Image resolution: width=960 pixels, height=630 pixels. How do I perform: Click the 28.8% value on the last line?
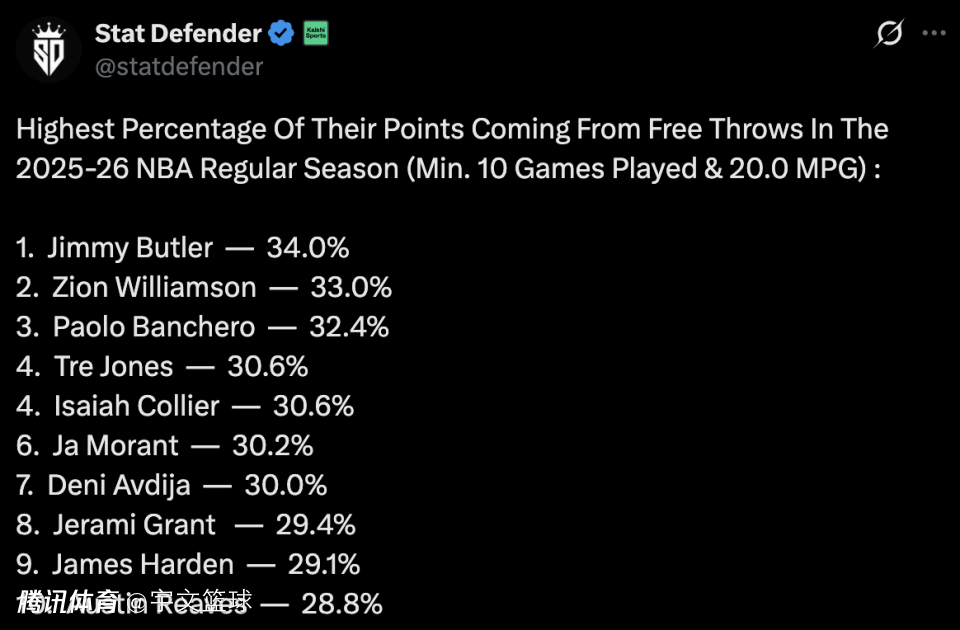tap(341, 603)
